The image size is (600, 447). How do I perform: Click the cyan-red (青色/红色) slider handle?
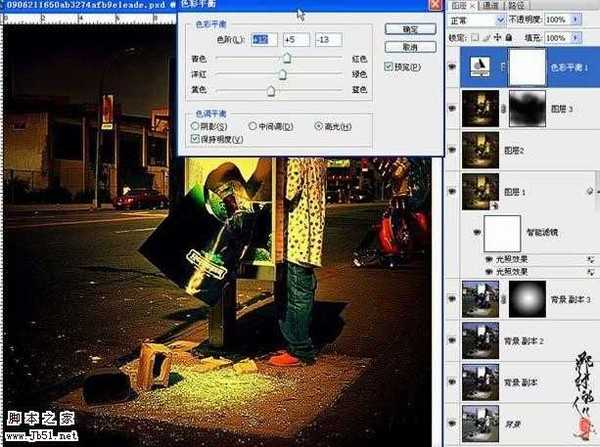tap(286, 60)
